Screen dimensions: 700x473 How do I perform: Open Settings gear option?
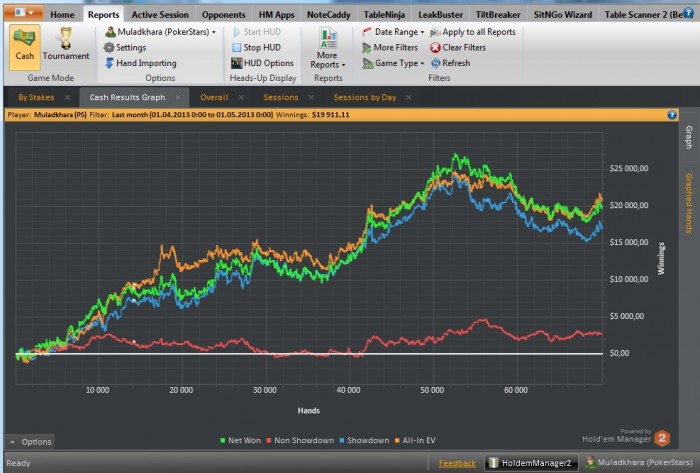point(125,47)
